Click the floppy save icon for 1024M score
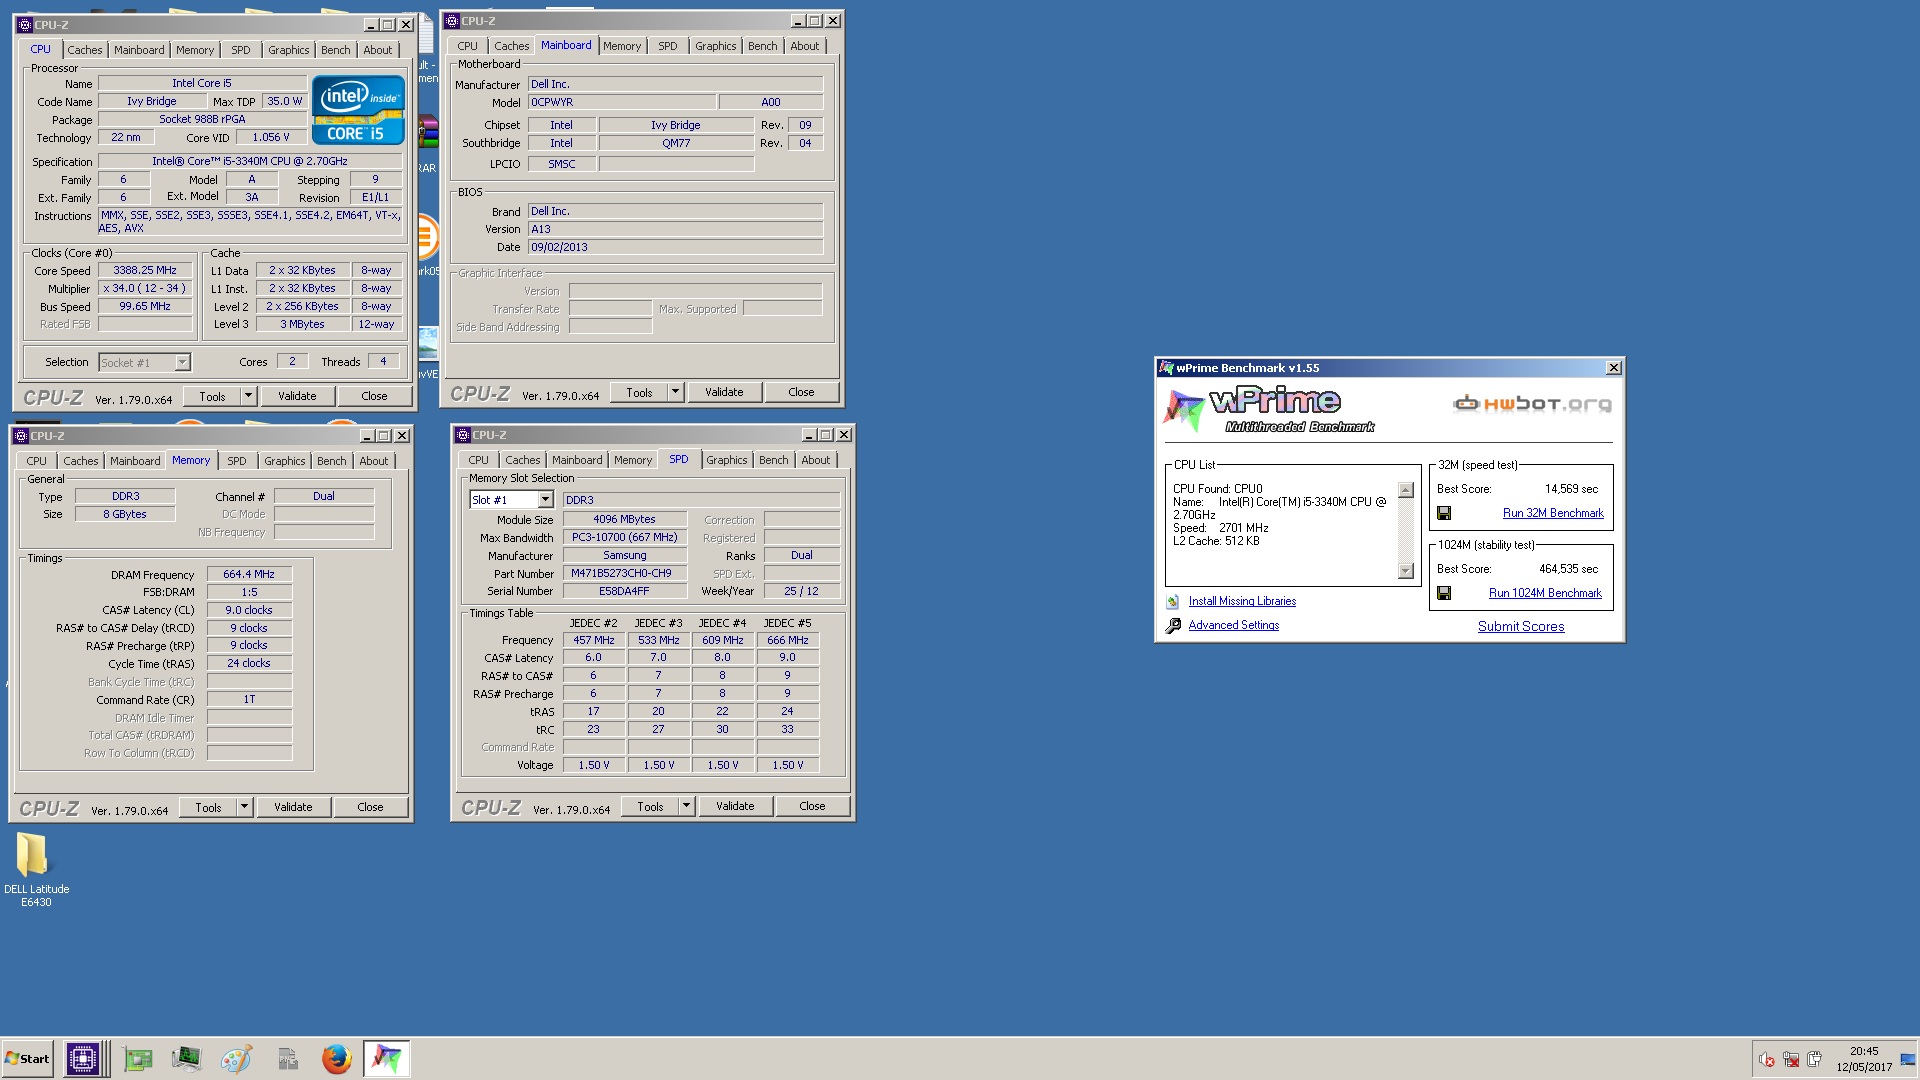The image size is (1920, 1080). [1443, 593]
